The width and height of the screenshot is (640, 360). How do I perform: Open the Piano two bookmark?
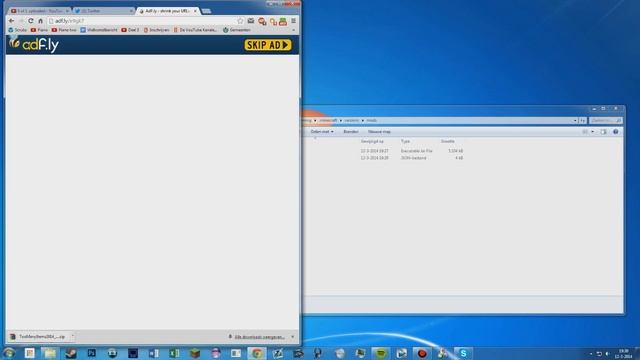tap(64, 30)
